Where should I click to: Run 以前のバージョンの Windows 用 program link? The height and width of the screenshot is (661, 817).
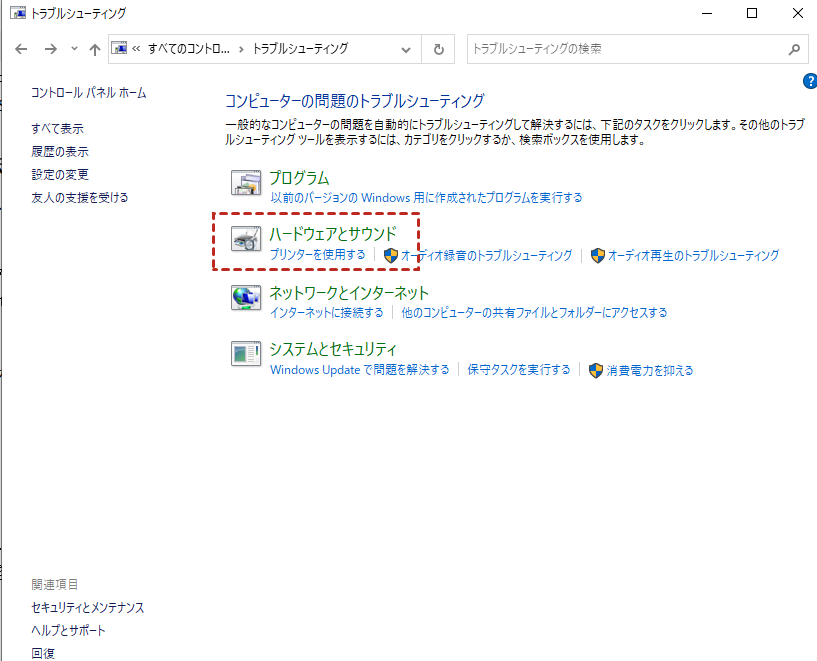click(x=426, y=197)
